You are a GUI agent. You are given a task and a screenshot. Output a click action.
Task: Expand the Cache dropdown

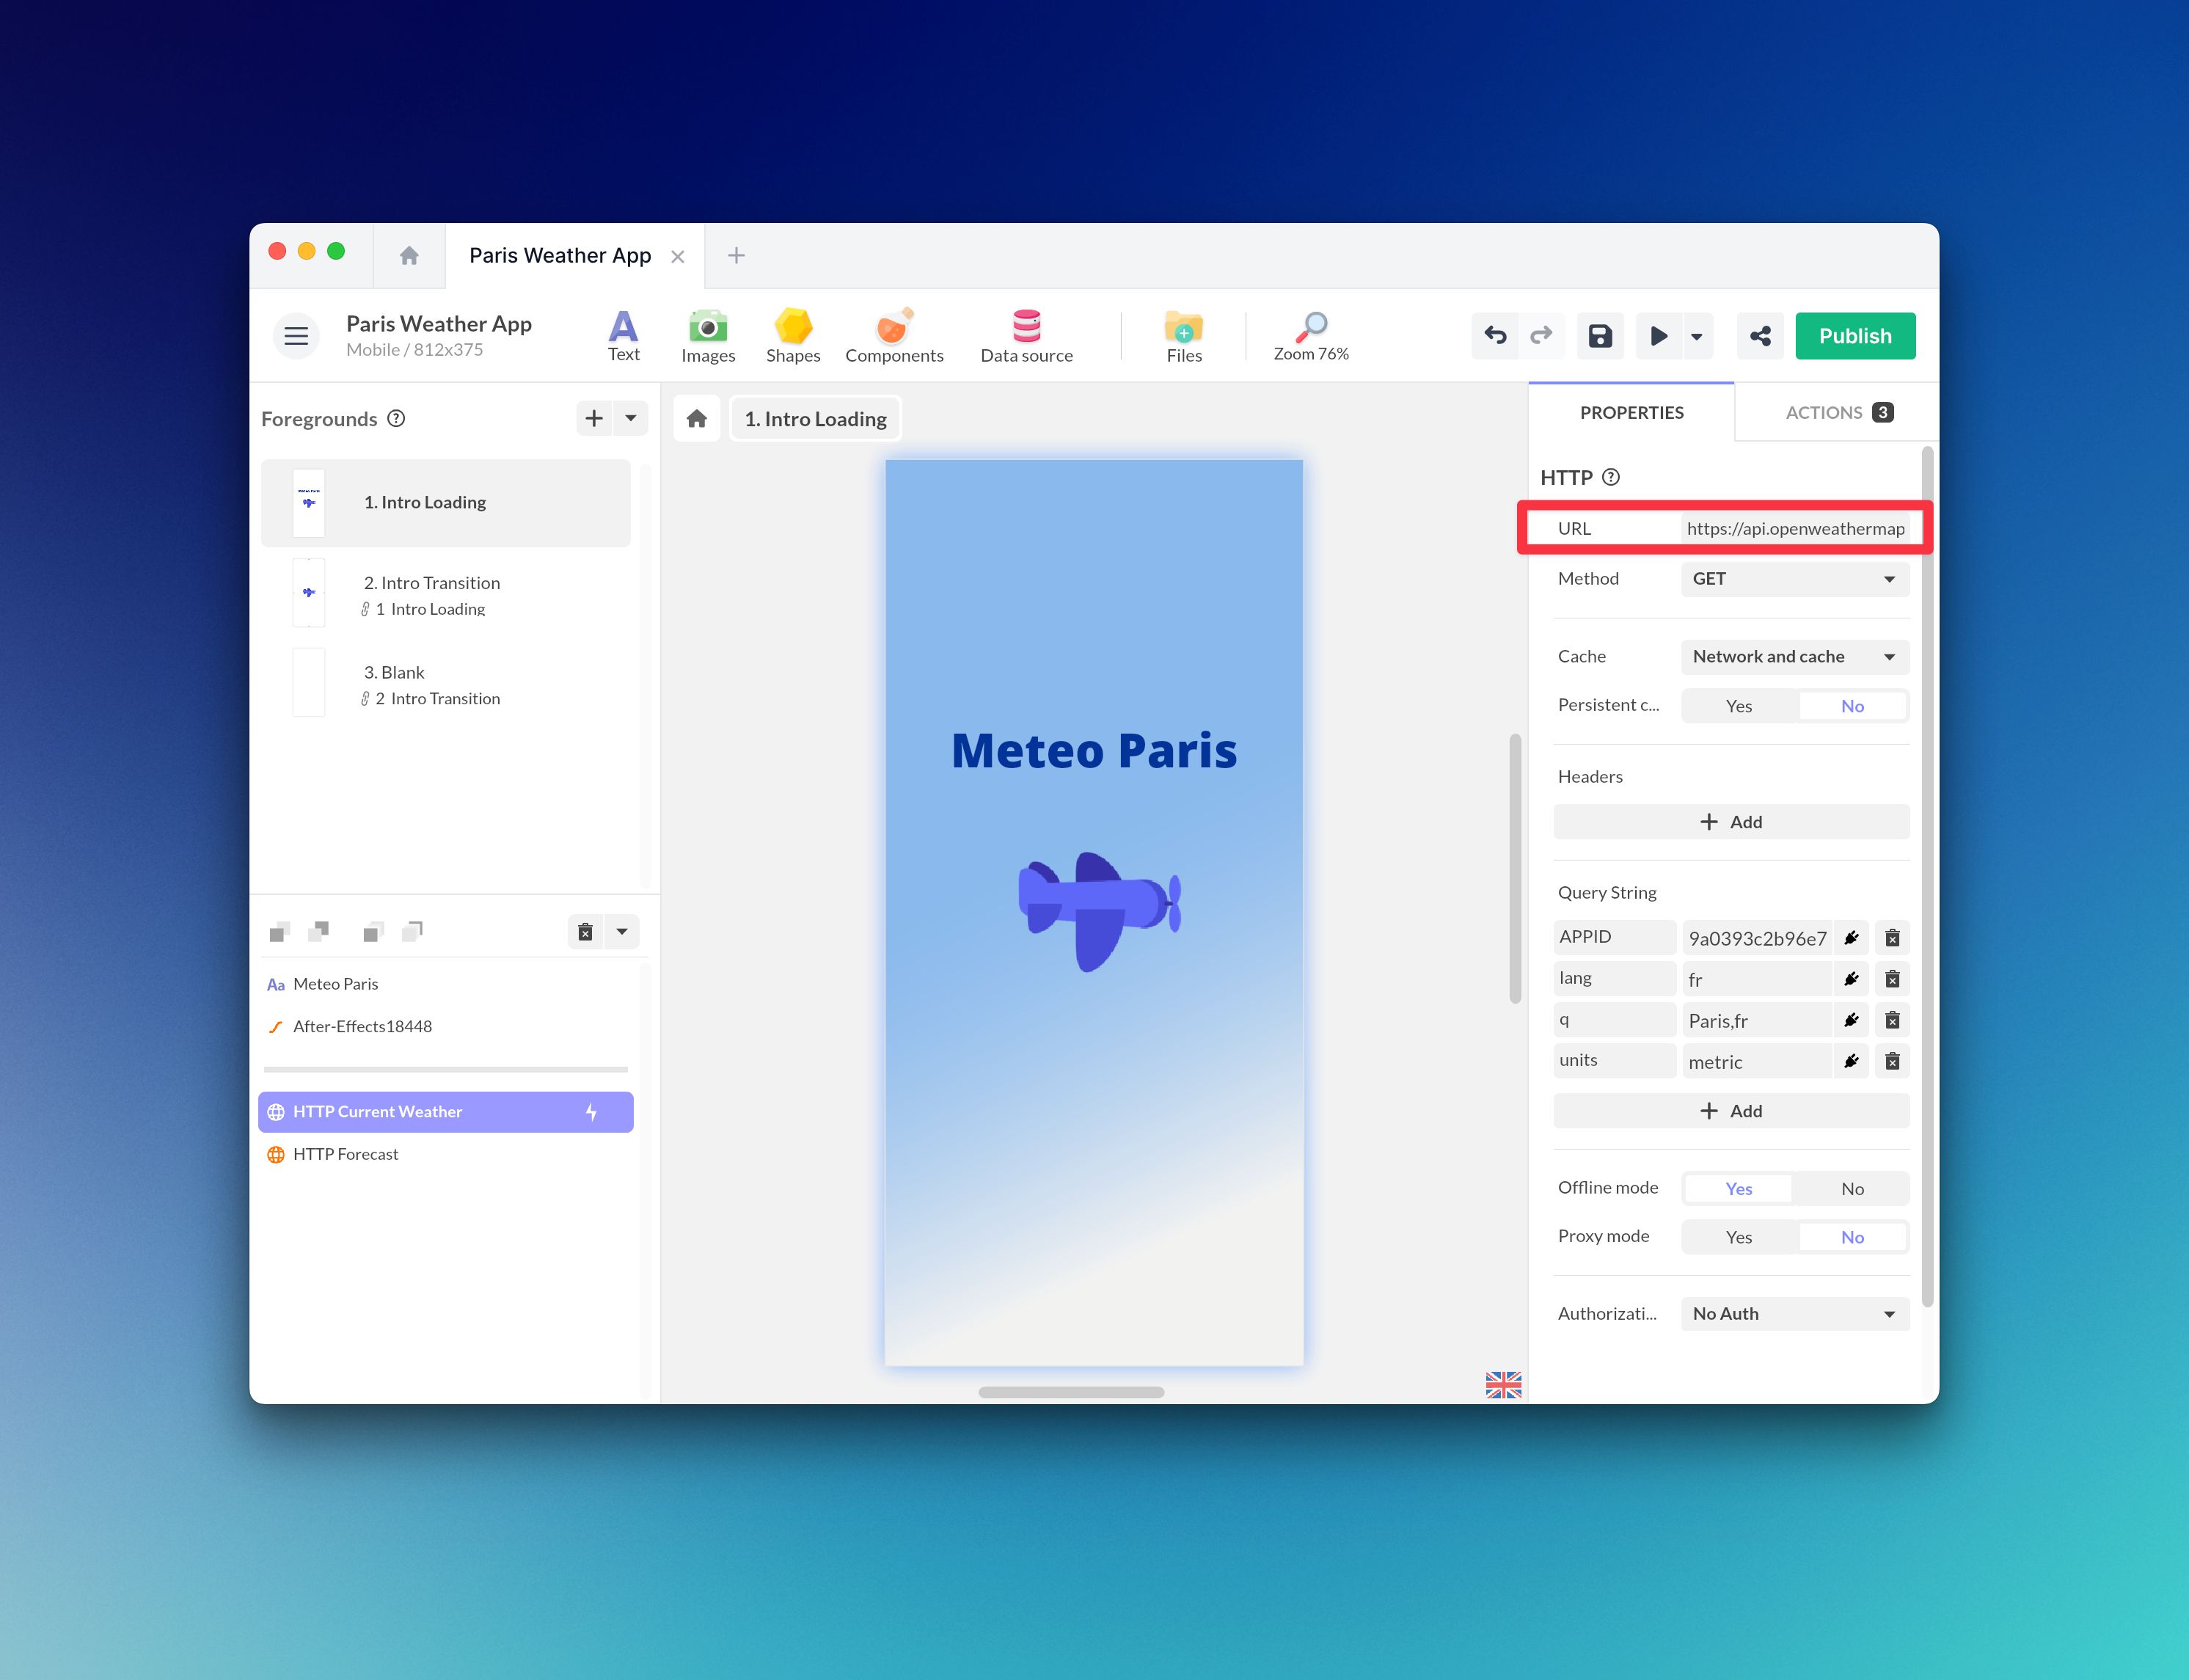(x=1794, y=657)
